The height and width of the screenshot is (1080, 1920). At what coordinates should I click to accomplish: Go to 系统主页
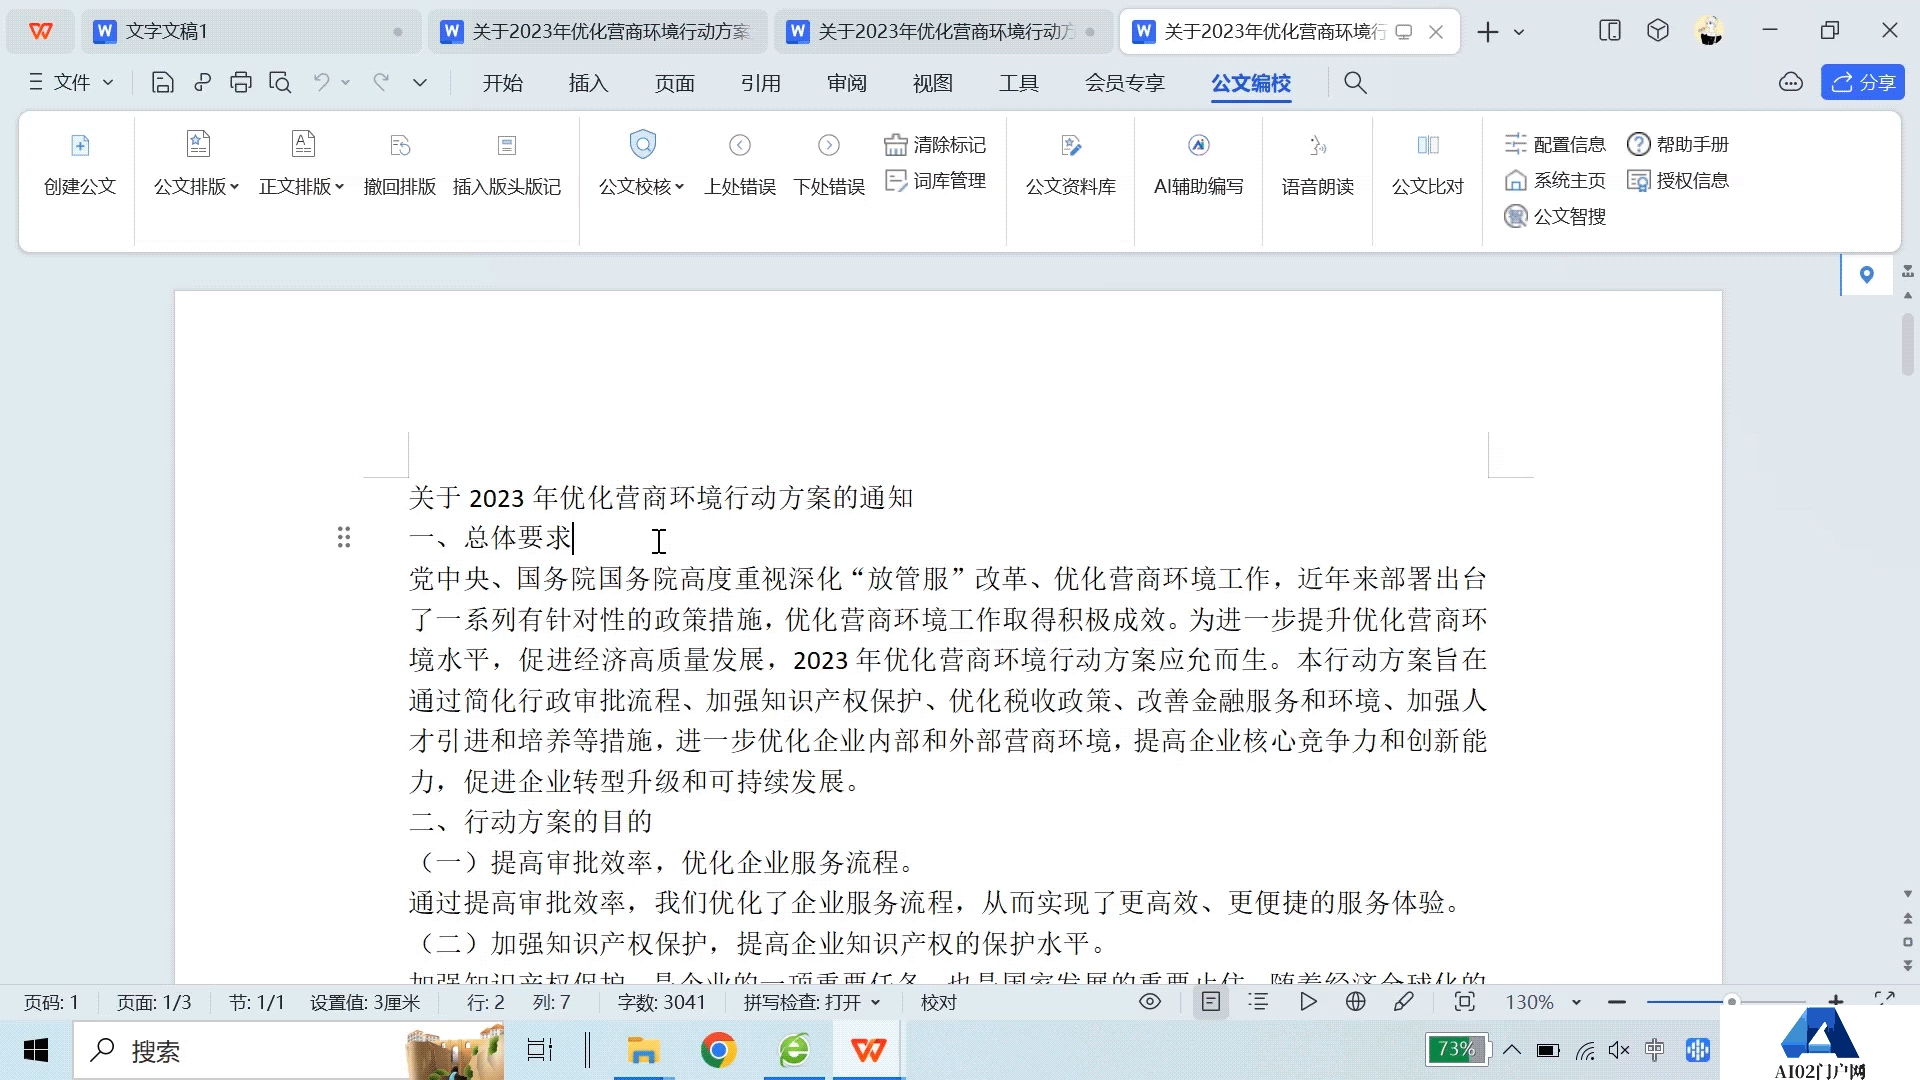pyautogui.click(x=1555, y=181)
